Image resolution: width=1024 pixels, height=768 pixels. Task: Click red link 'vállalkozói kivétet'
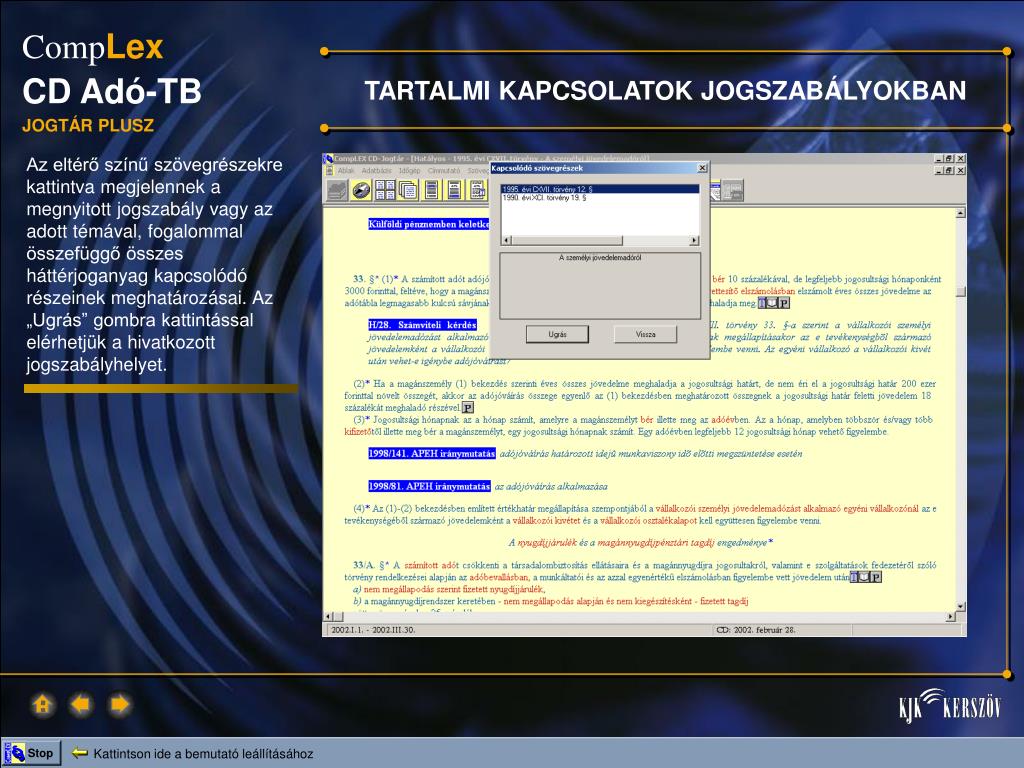(x=546, y=520)
